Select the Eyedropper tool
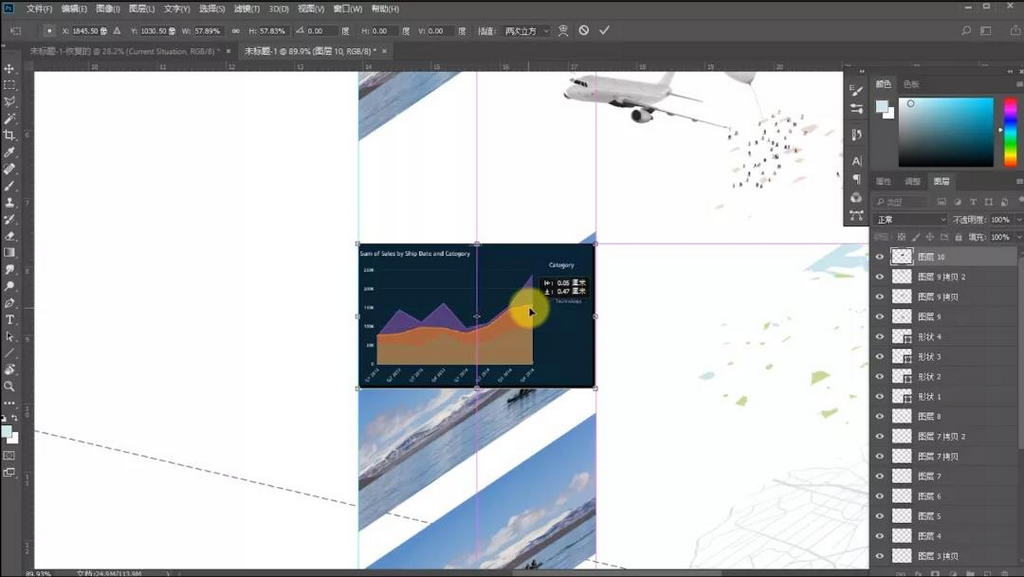Viewport: 1024px width, 577px height. pyautogui.click(x=10, y=152)
